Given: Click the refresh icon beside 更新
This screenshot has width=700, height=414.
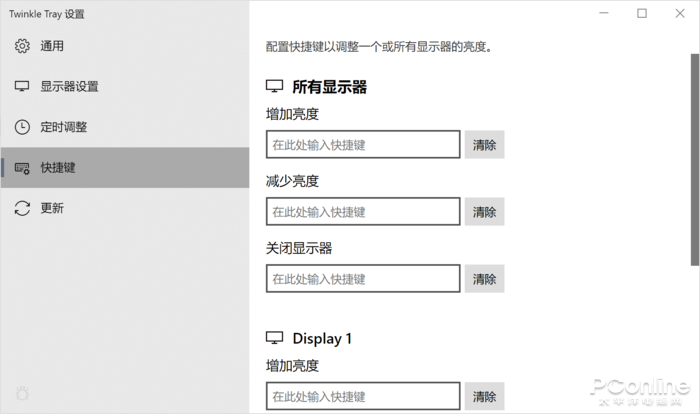Looking at the screenshot, I should click(x=22, y=208).
